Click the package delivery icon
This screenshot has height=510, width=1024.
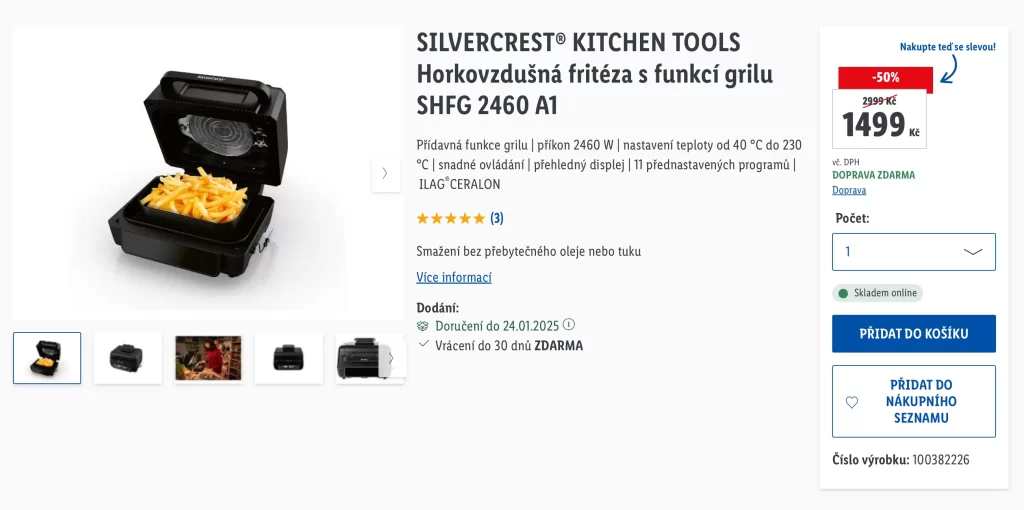tap(423, 326)
